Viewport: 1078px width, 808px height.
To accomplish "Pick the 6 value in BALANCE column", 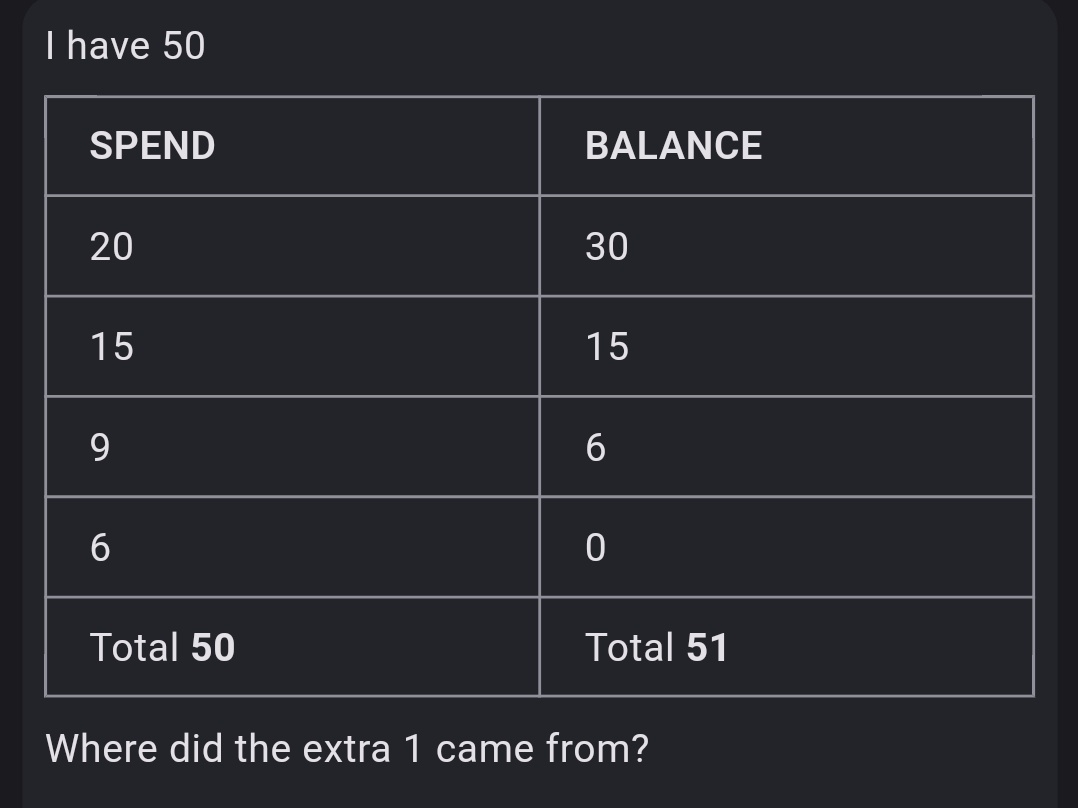I will tap(596, 447).
